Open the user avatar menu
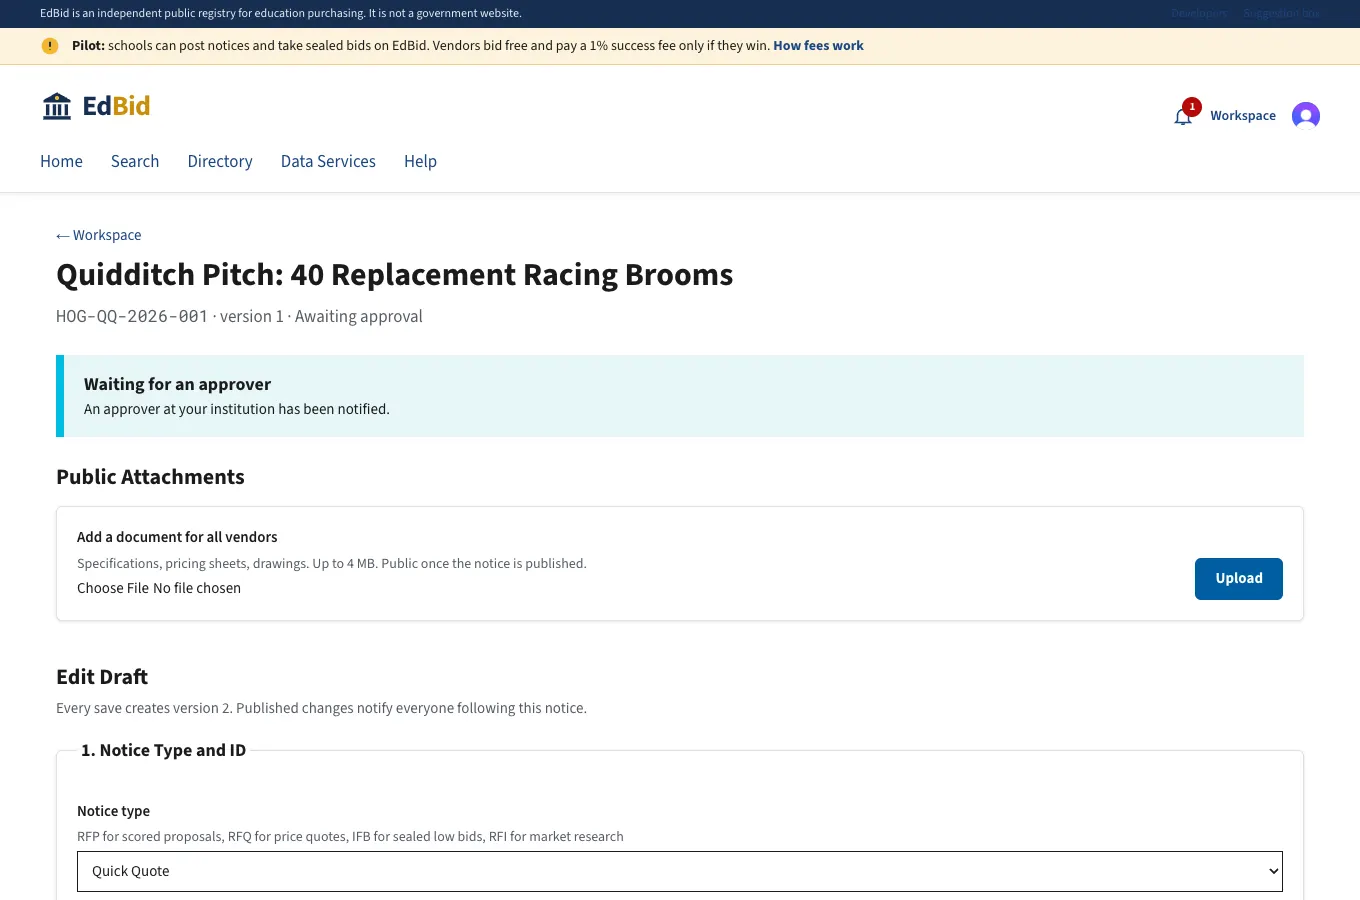Screen dimensions: 1360x900 [x=1306, y=116]
